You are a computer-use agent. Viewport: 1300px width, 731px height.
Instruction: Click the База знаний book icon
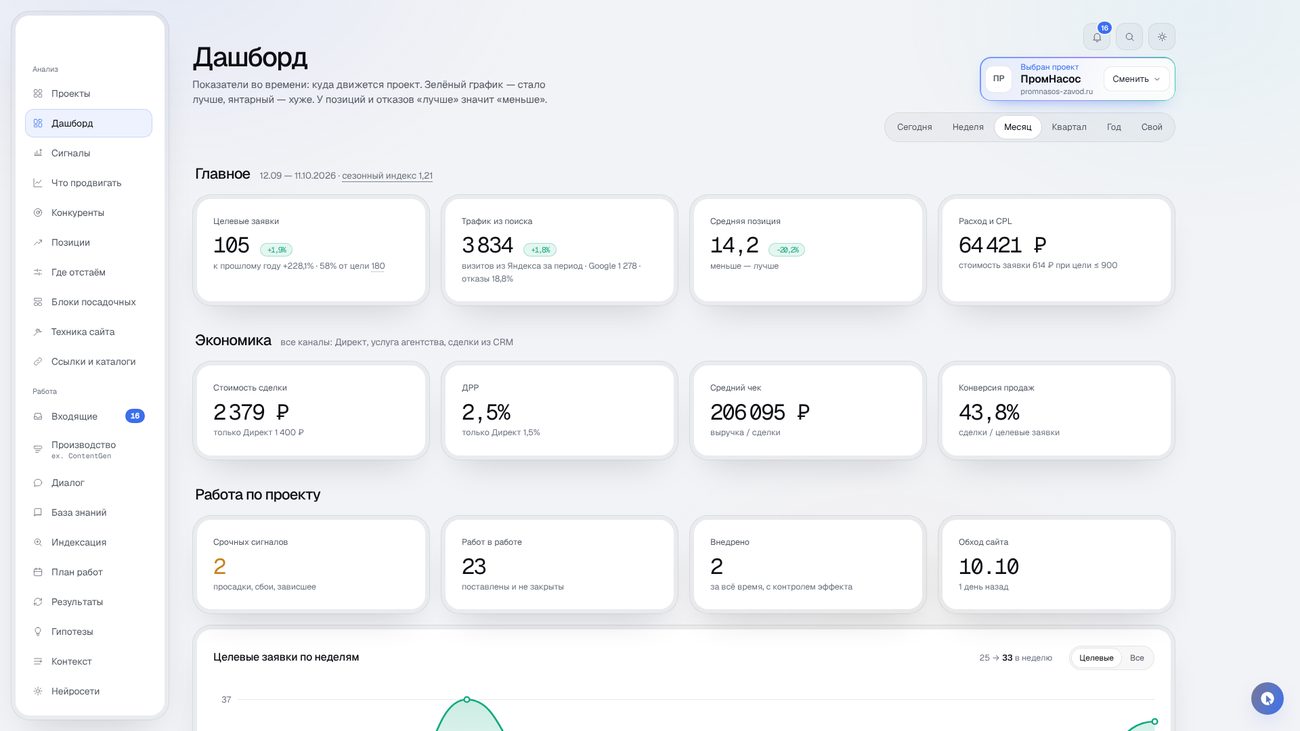[38, 513]
